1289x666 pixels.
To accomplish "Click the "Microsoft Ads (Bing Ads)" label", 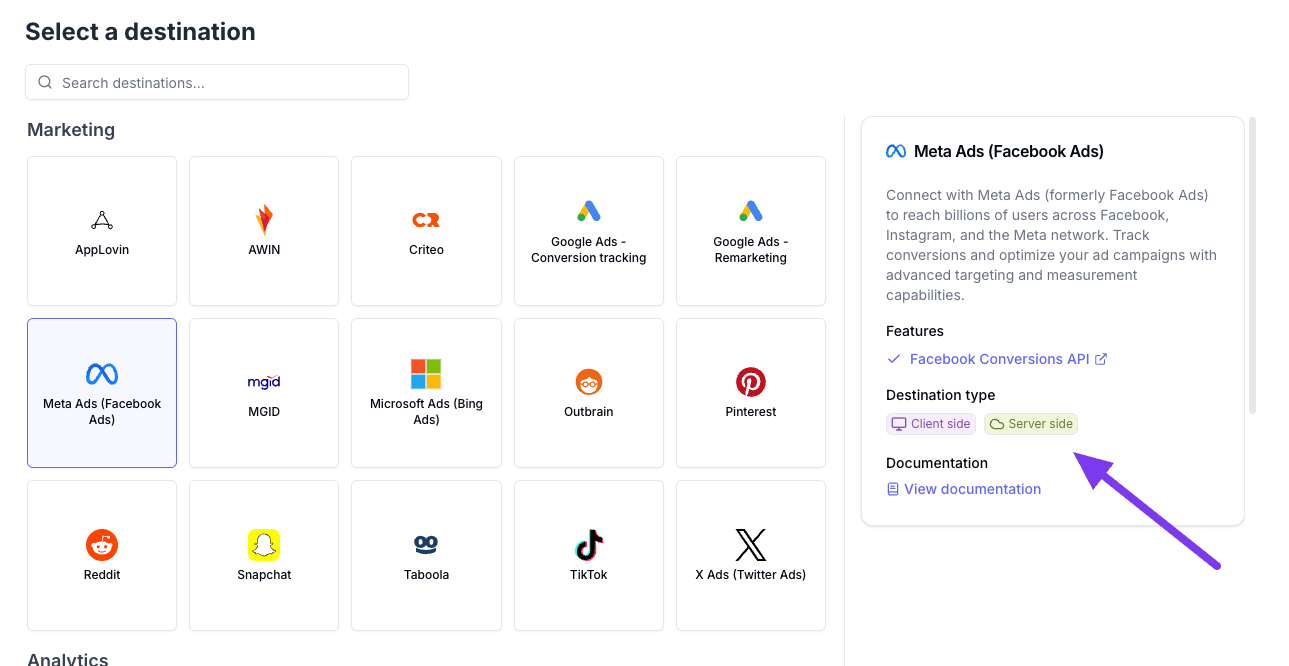I will tap(426, 412).
